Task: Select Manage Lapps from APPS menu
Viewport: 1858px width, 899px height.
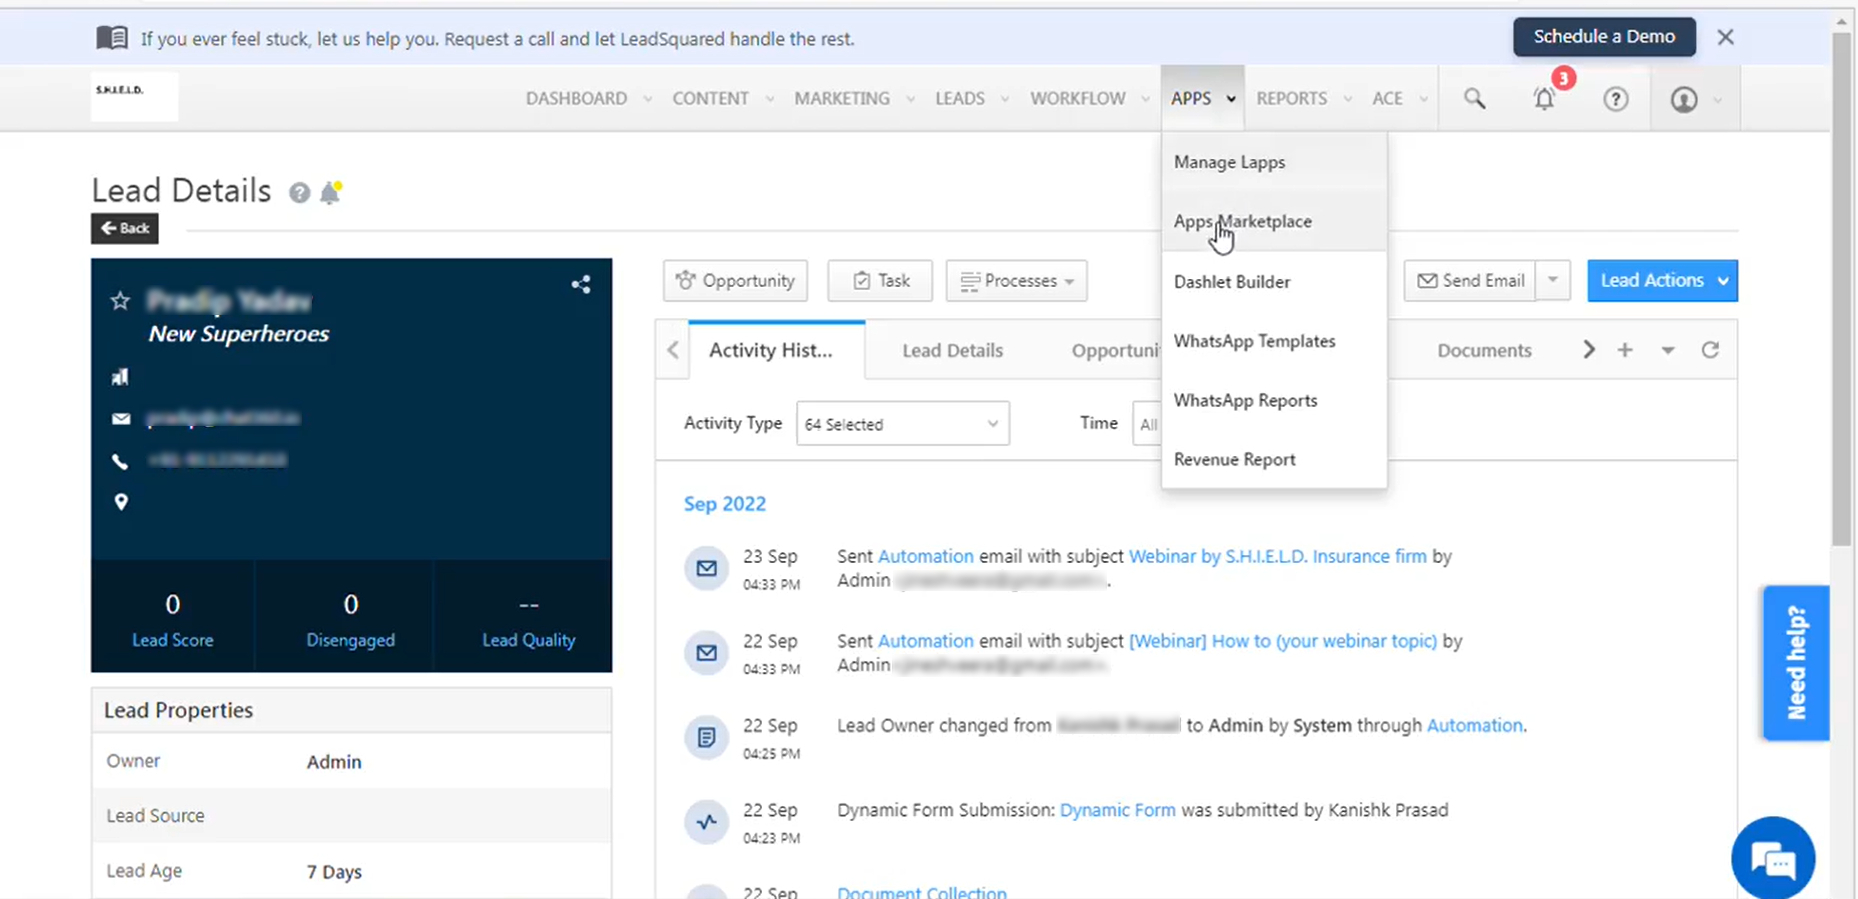Action: coord(1274,162)
